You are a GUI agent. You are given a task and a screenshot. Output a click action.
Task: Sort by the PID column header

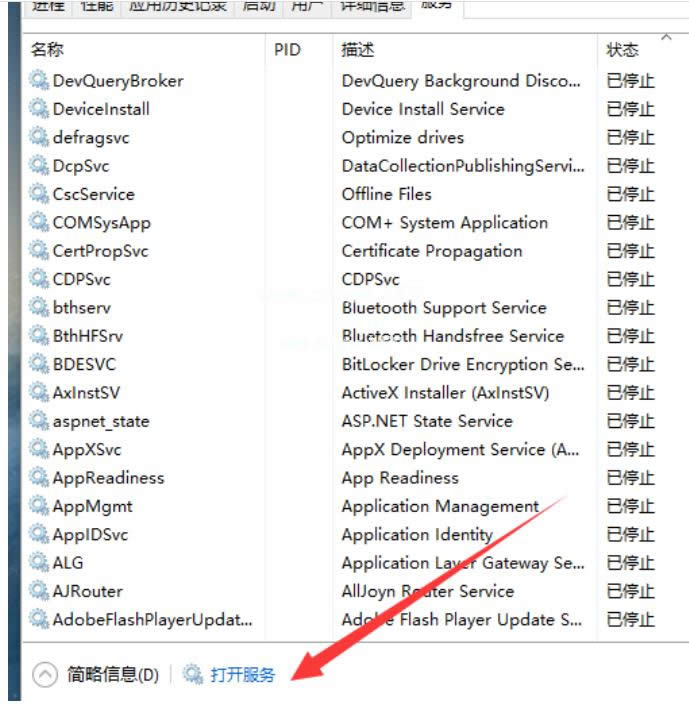(x=287, y=49)
